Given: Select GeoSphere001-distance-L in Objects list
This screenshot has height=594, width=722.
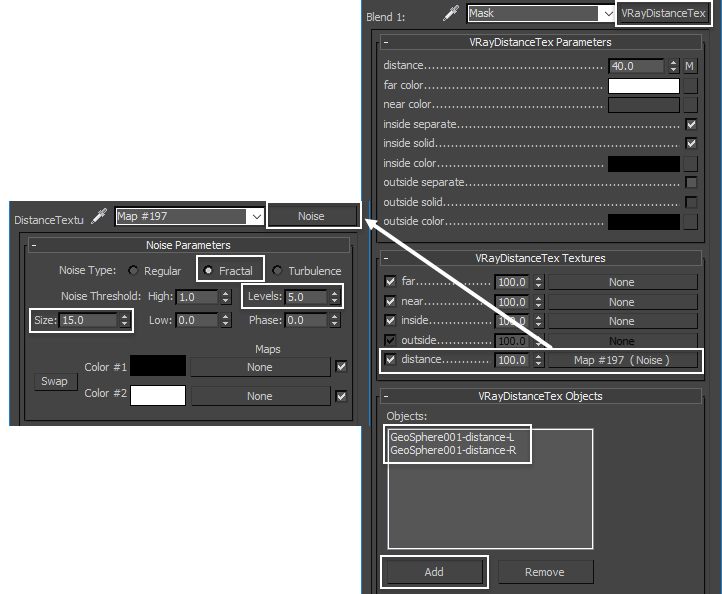Looking at the screenshot, I should point(452,437).
